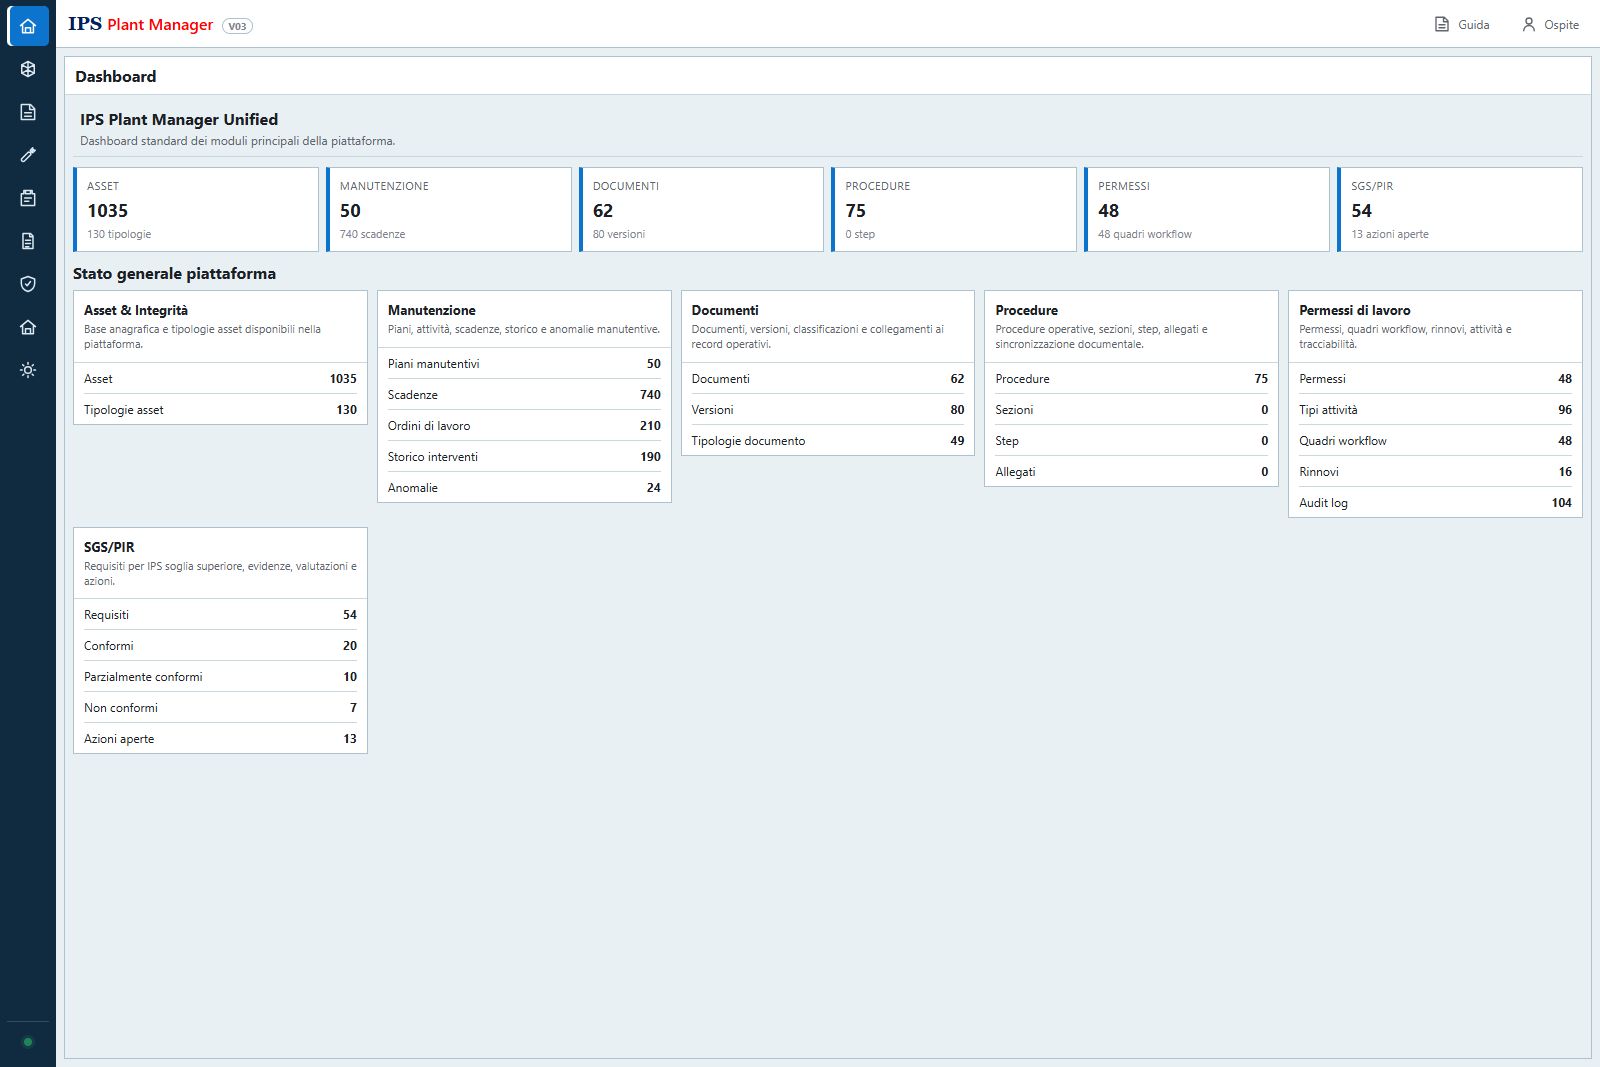Image resolution: width=1600 pixels, height=1067 pixels.
Task: Select the Ordini di lavoro row
Action: [x=524, y=426]
